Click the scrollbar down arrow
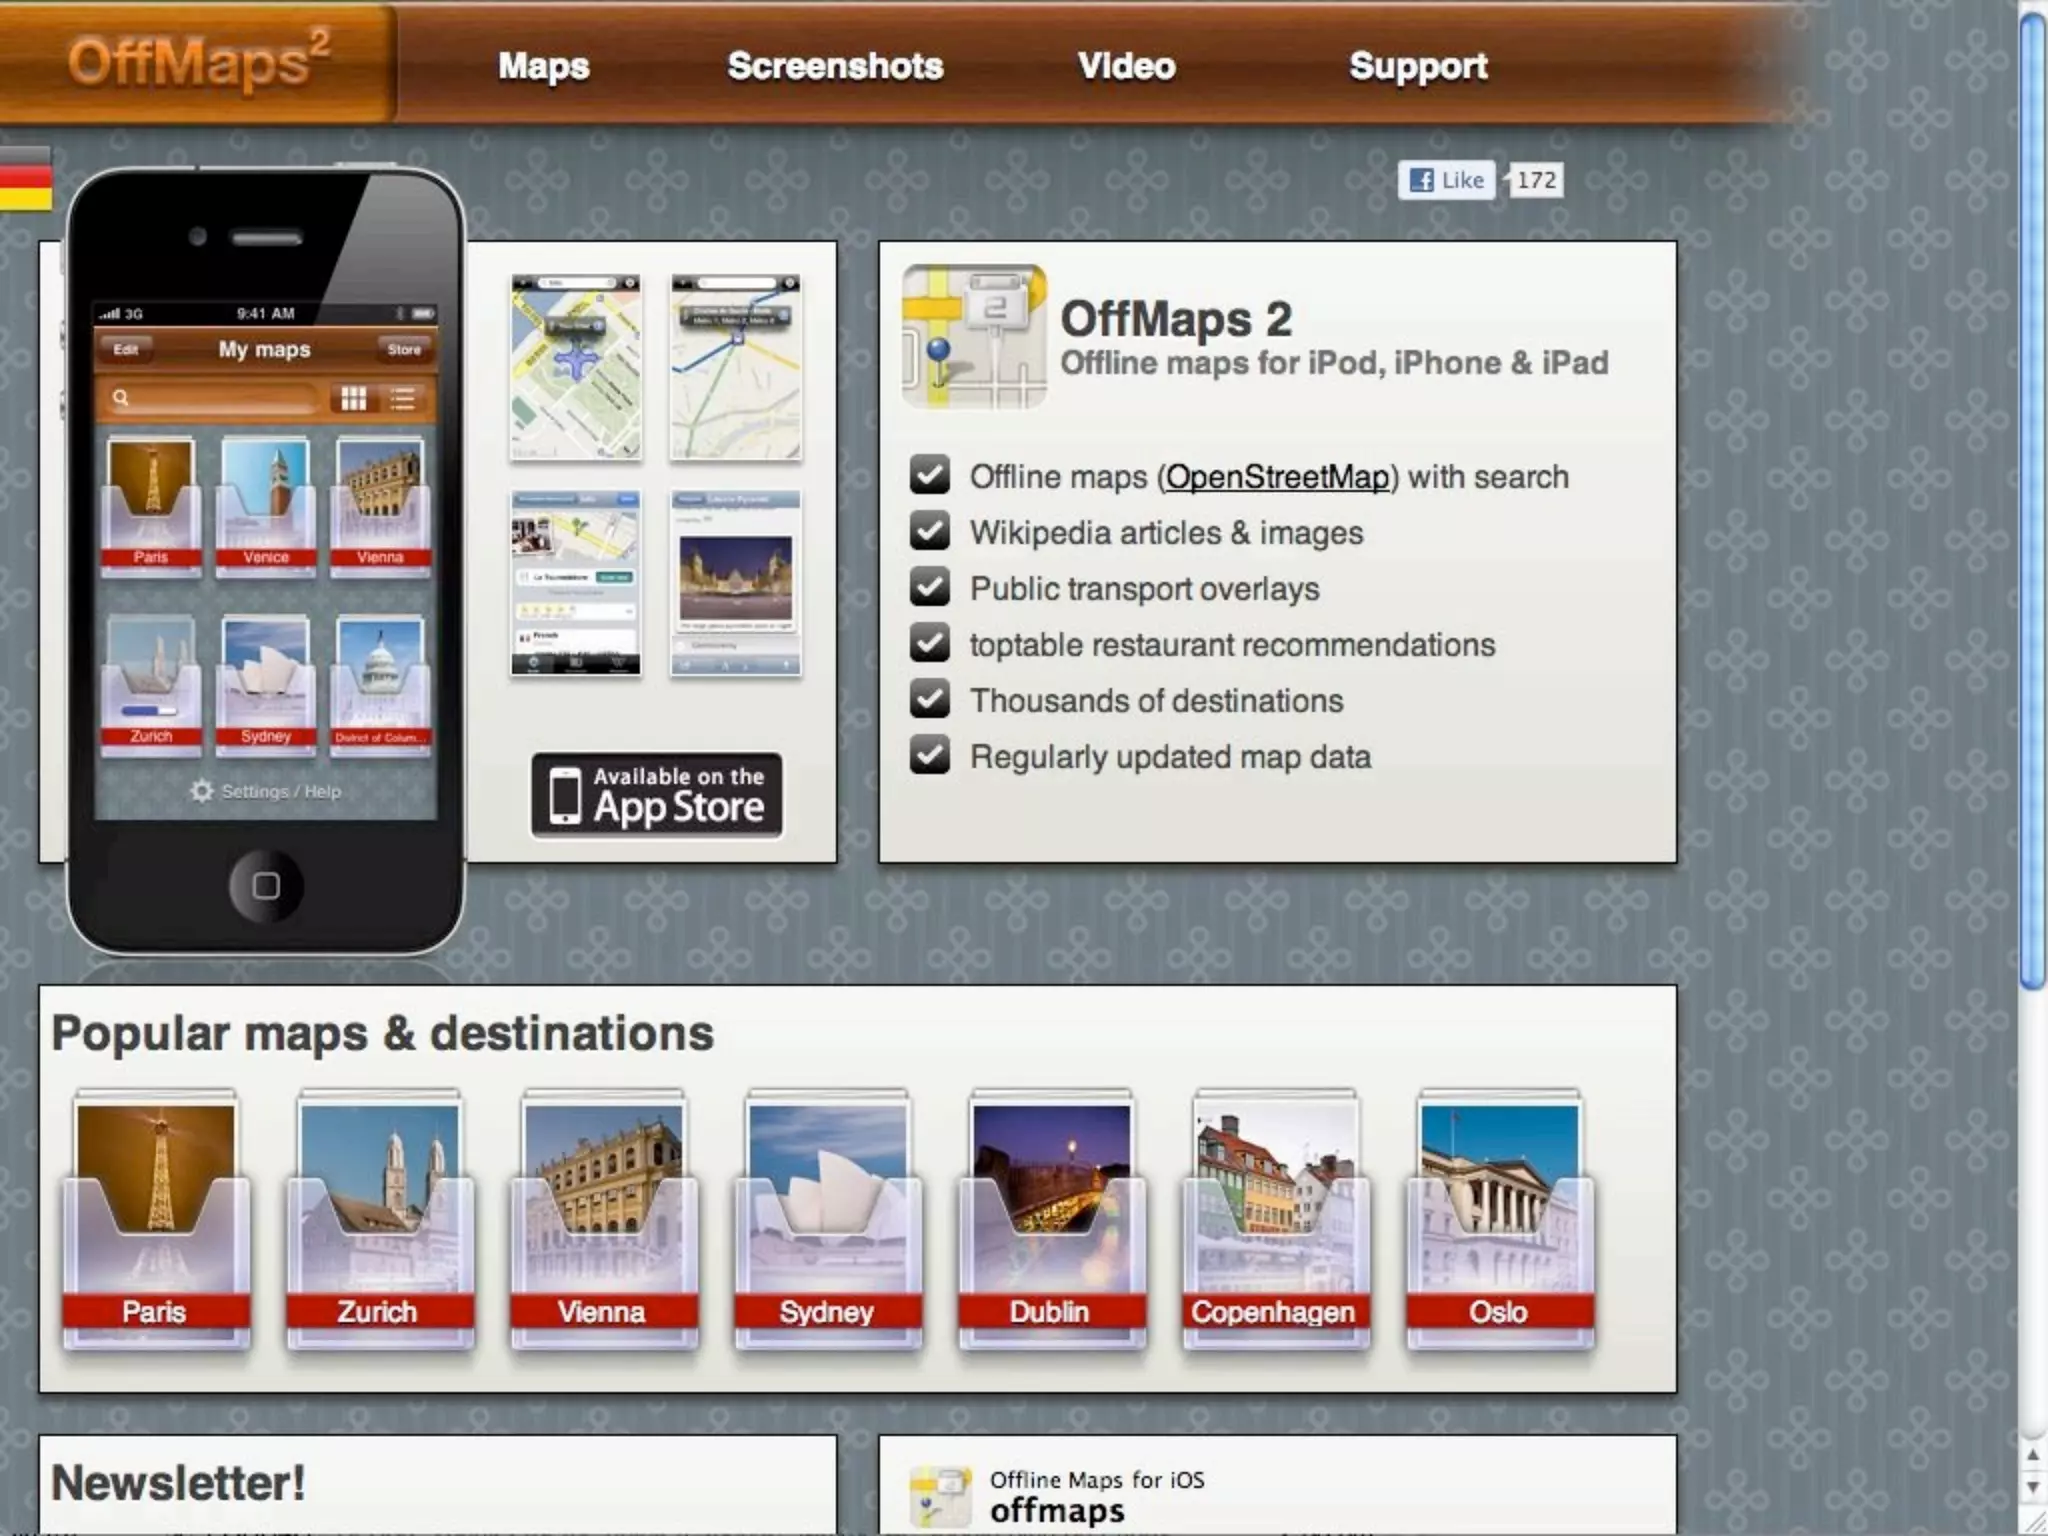Viewport: 2048px width, 1536px height. [x=2032, y=1488]
